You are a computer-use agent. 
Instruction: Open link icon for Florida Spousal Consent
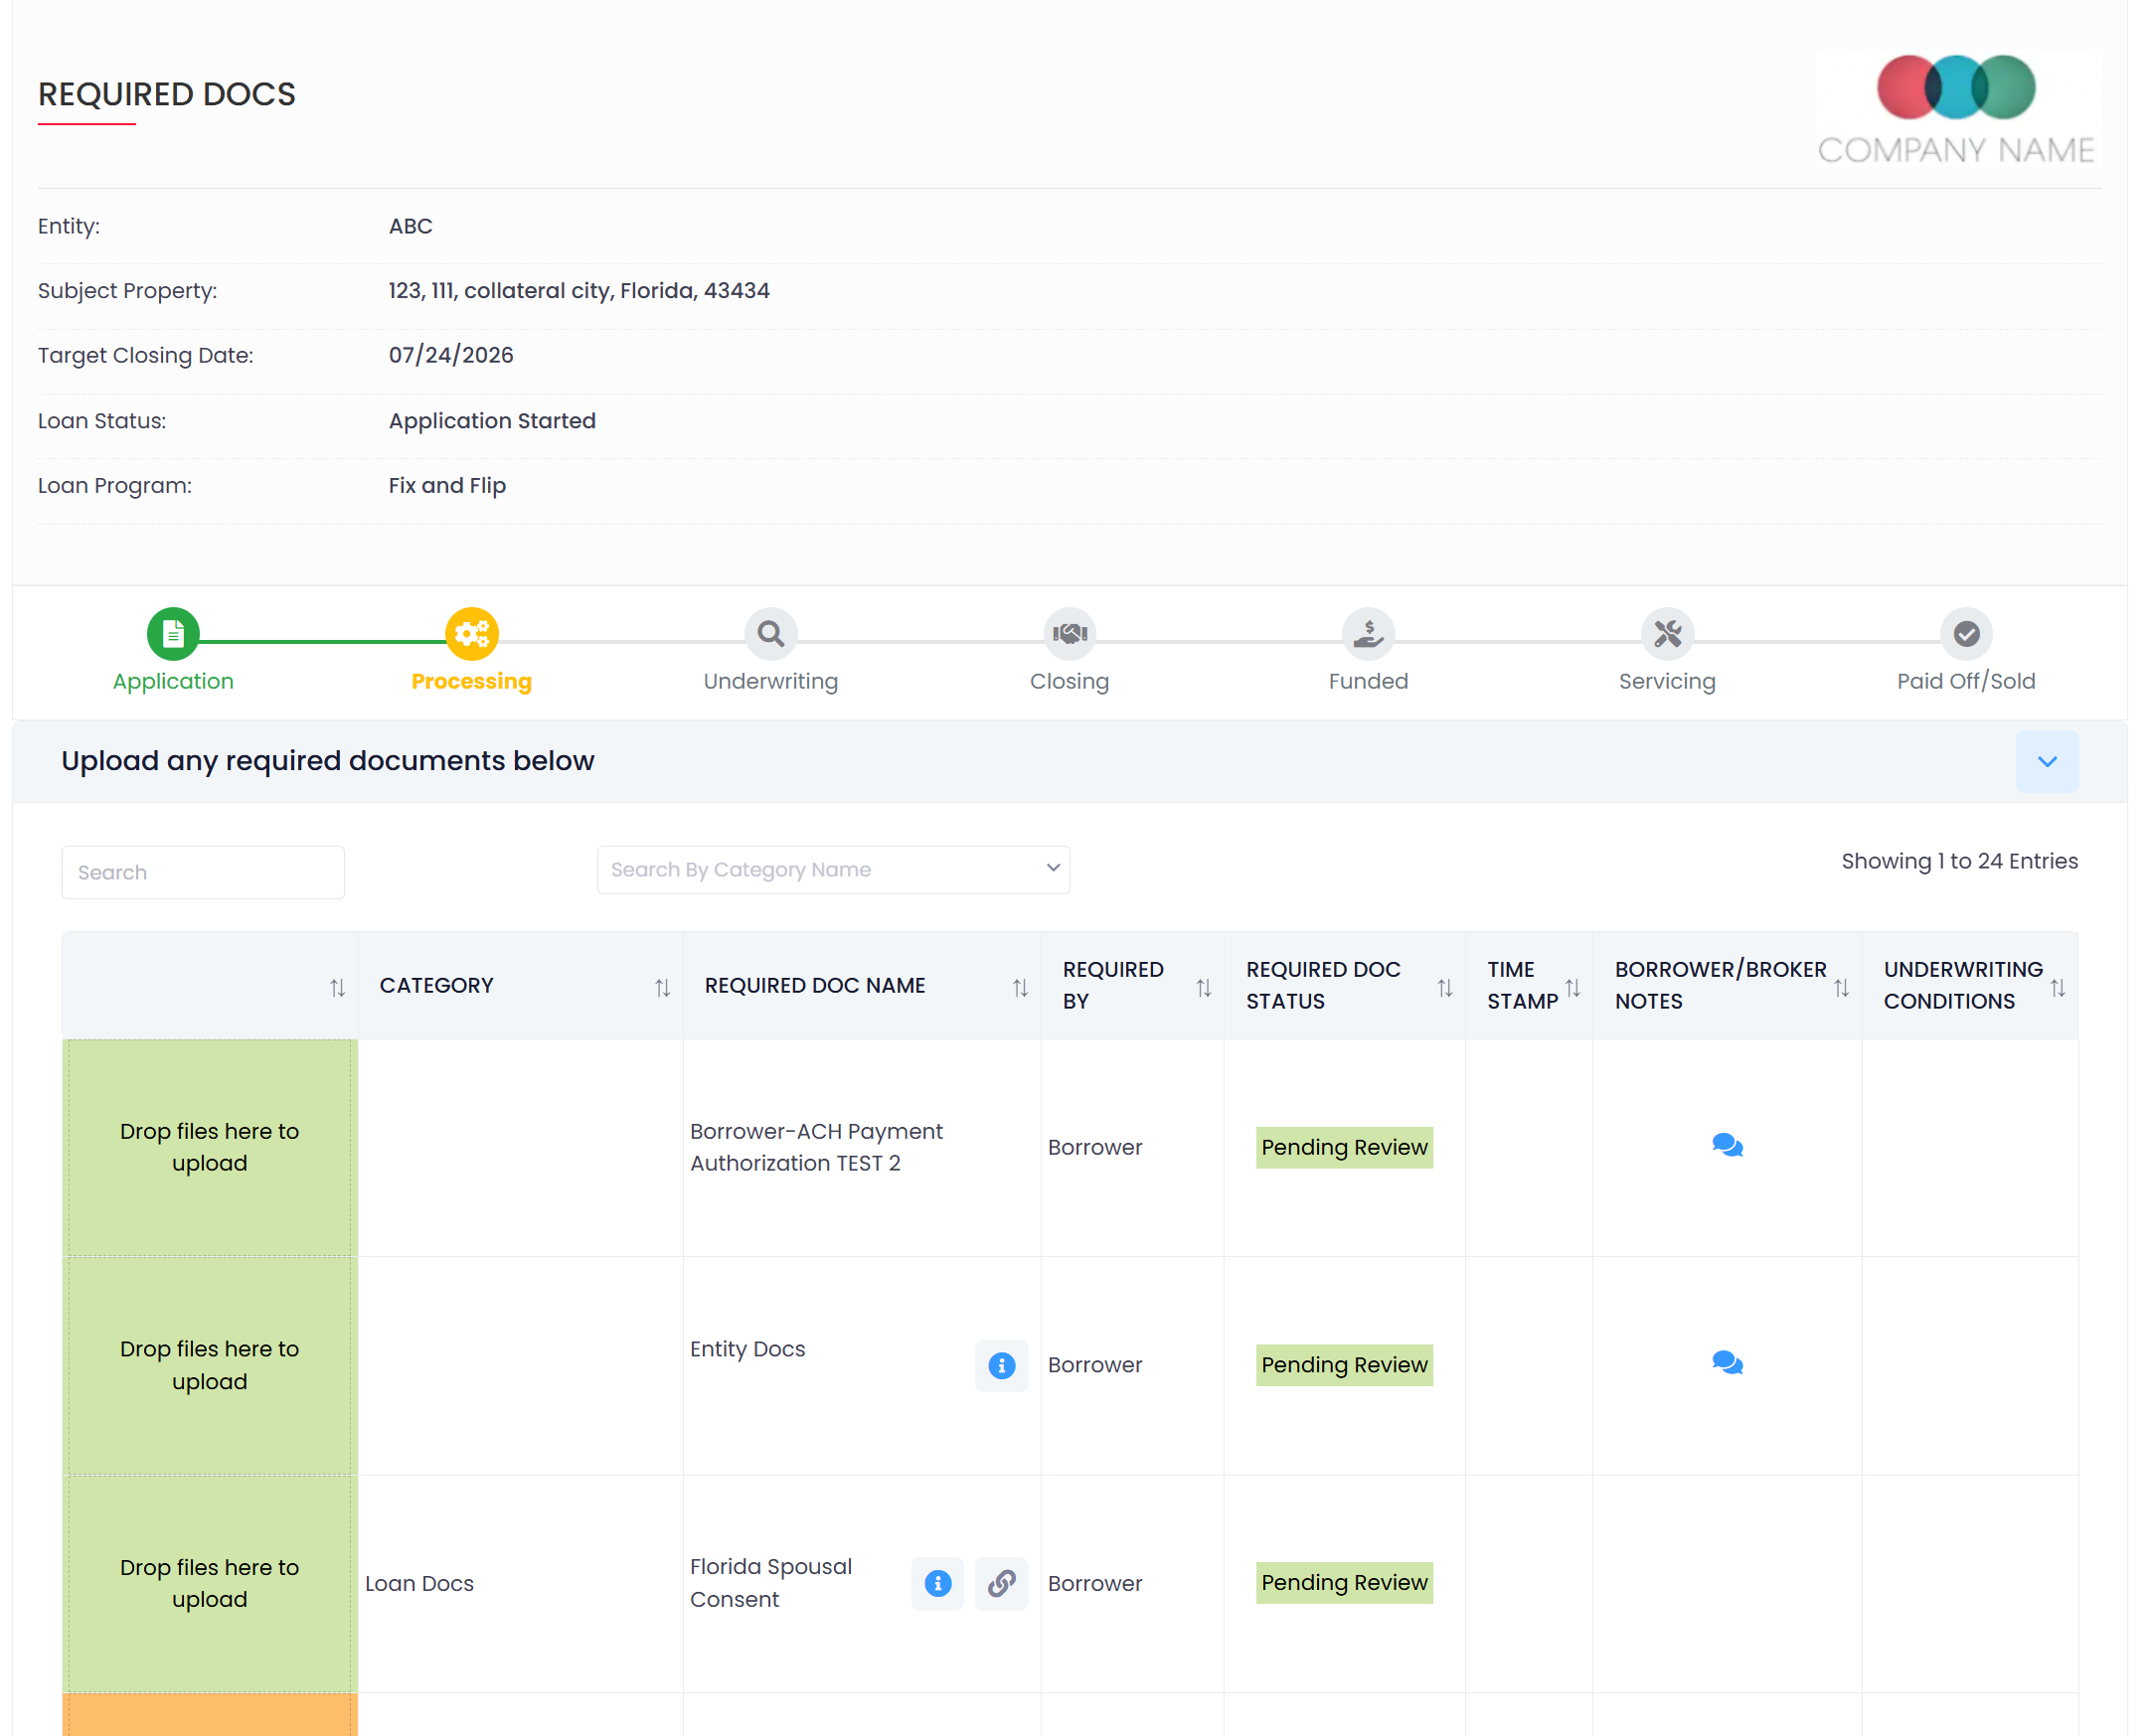pos(1001,1583)
